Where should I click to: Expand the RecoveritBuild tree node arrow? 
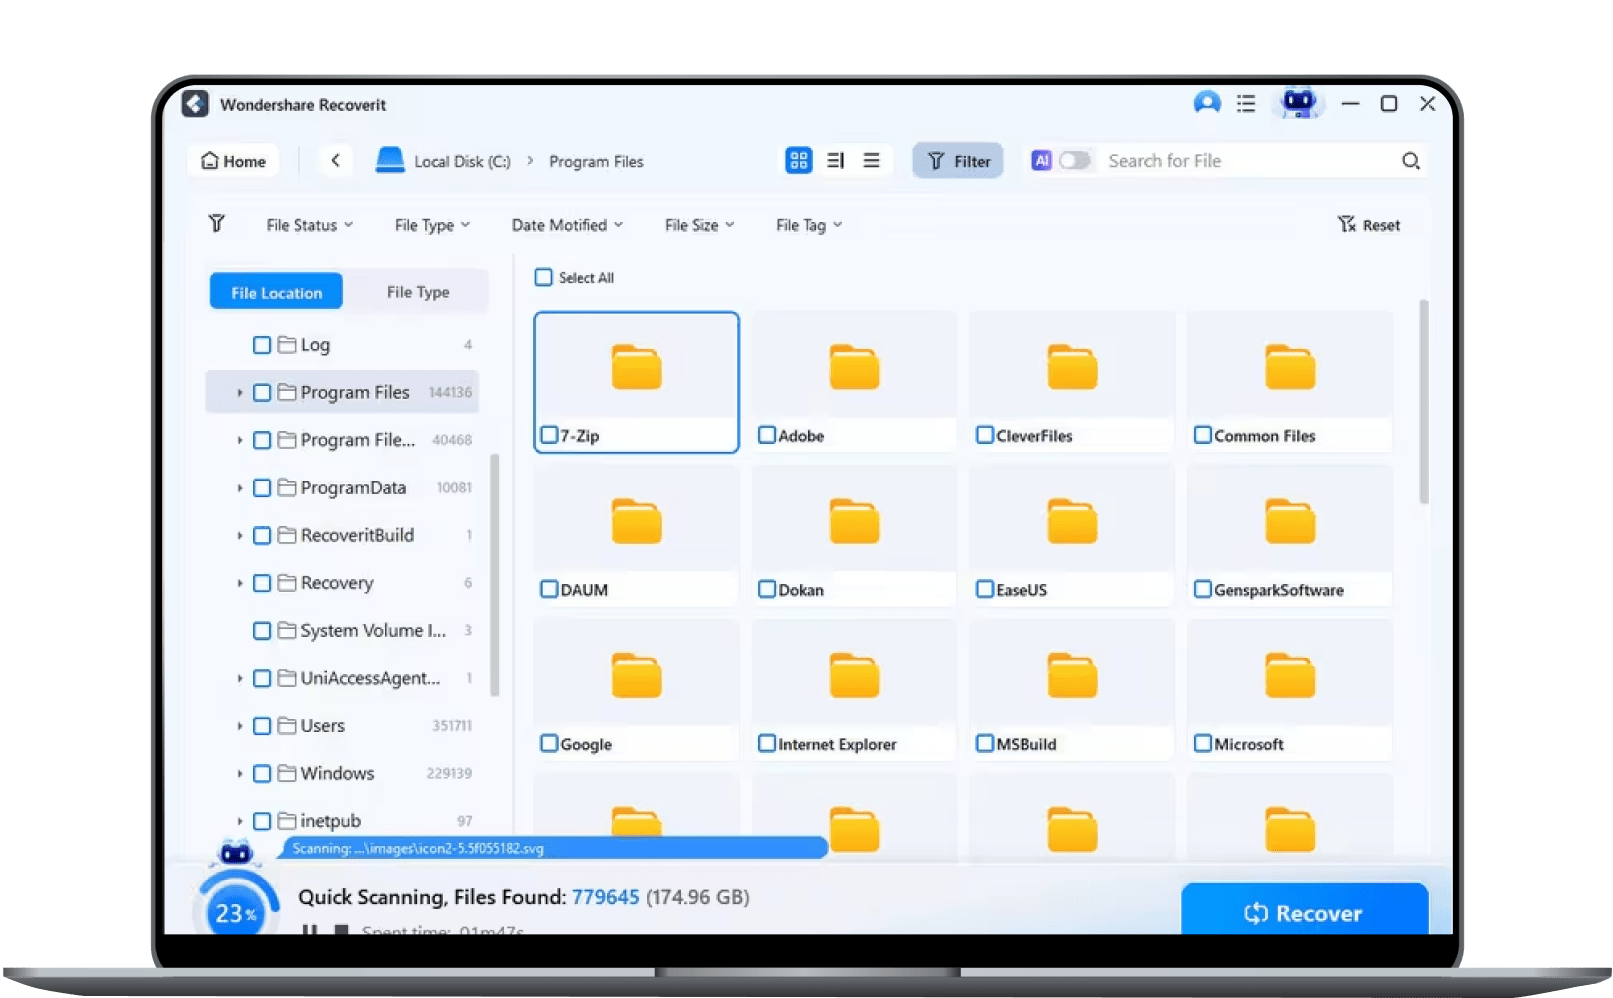point(240,536)
